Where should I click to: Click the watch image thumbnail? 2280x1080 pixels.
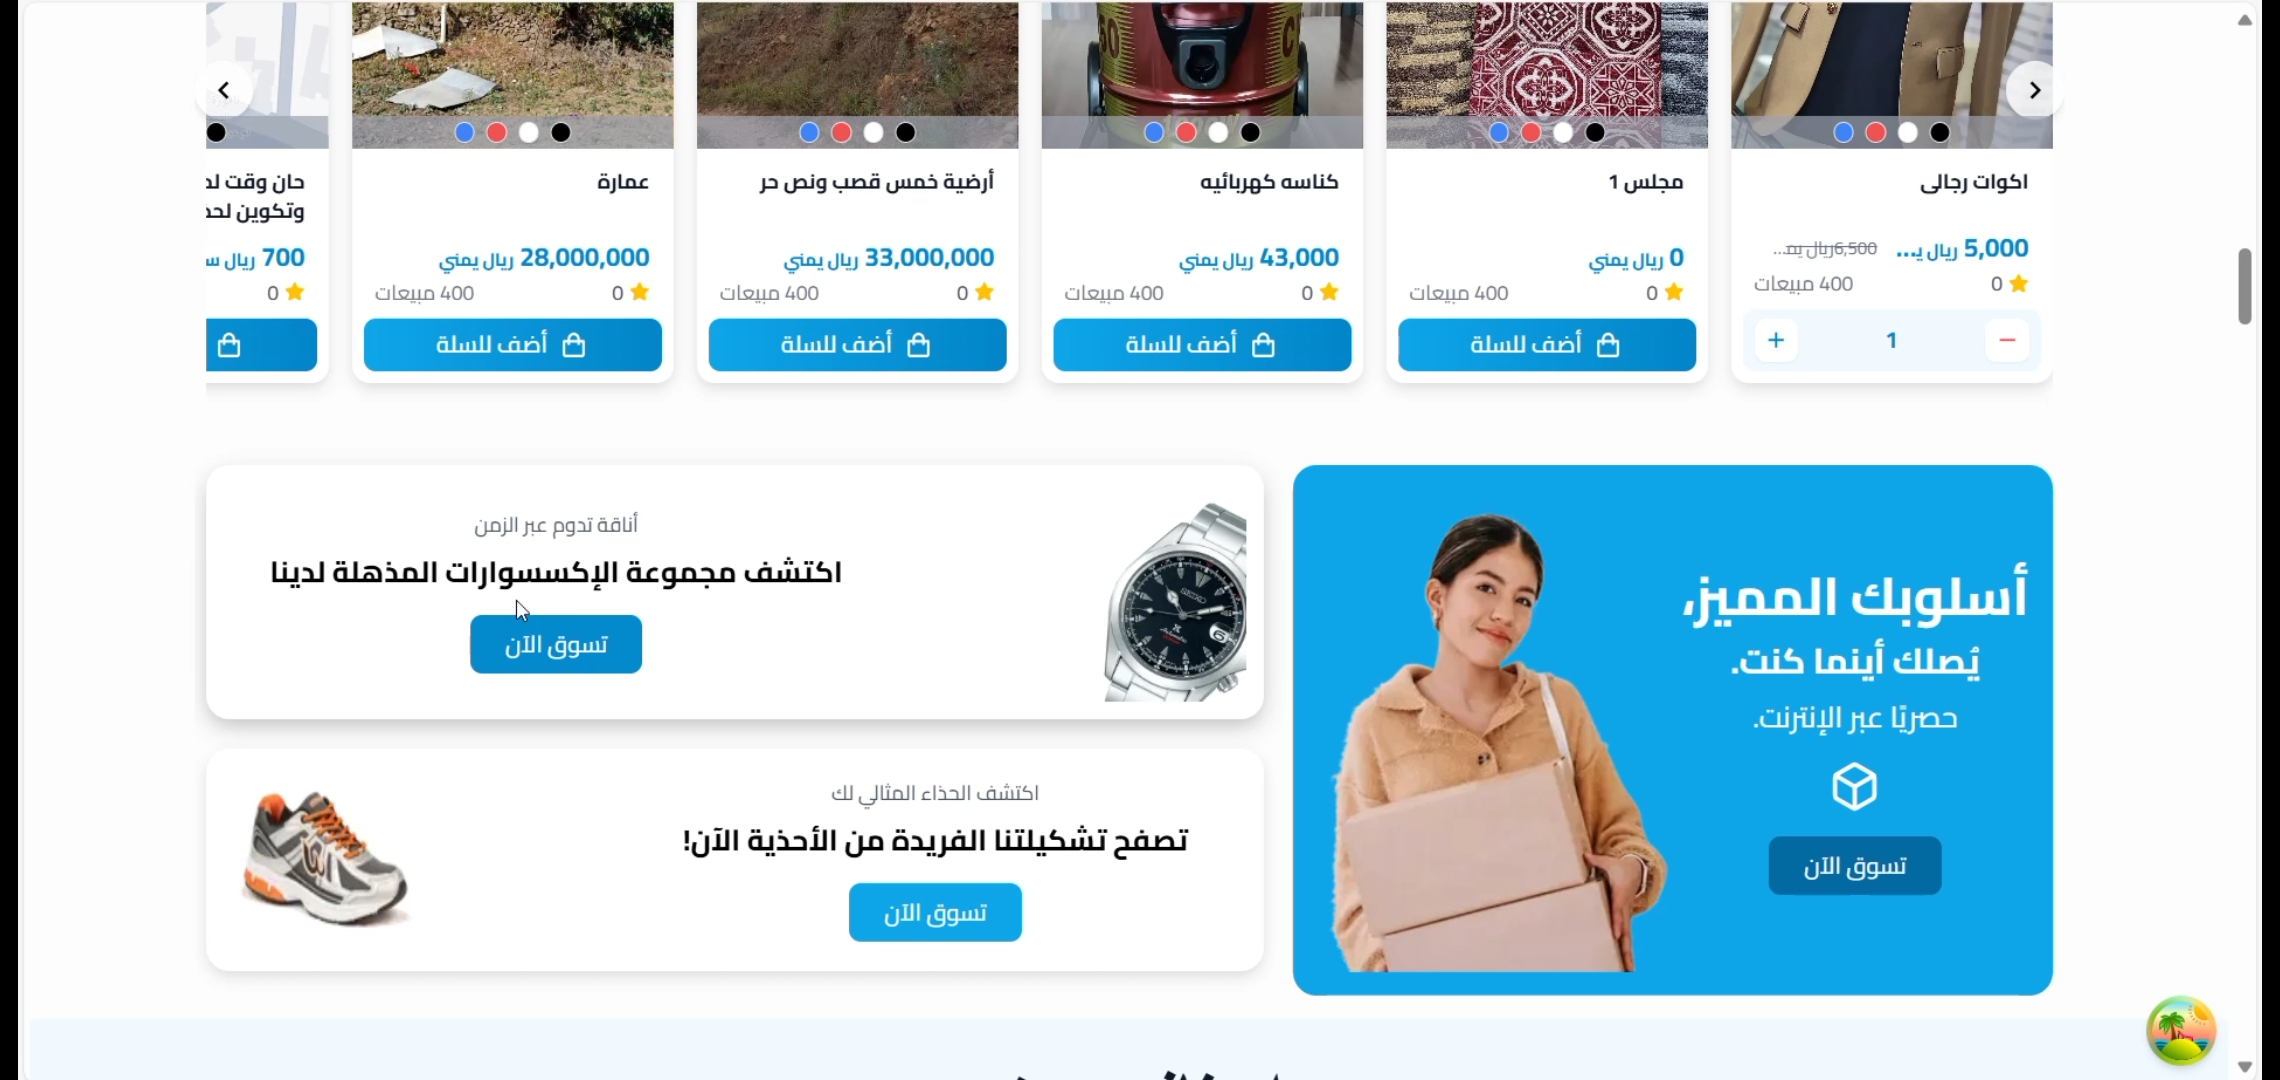[x=1176, y=602]
